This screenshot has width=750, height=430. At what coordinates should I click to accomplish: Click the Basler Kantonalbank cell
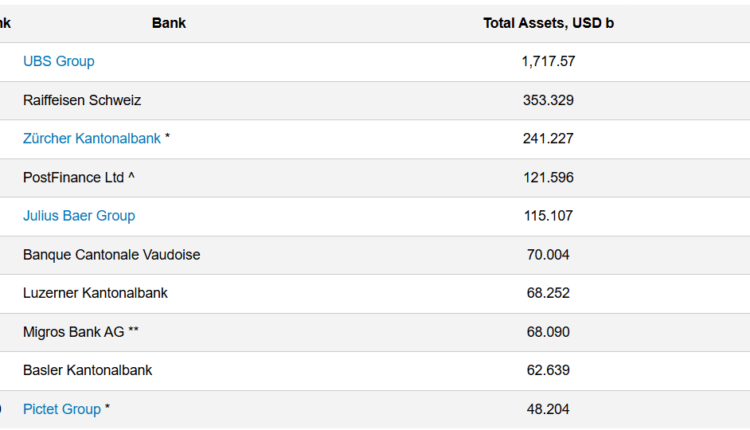pos(88,370)
